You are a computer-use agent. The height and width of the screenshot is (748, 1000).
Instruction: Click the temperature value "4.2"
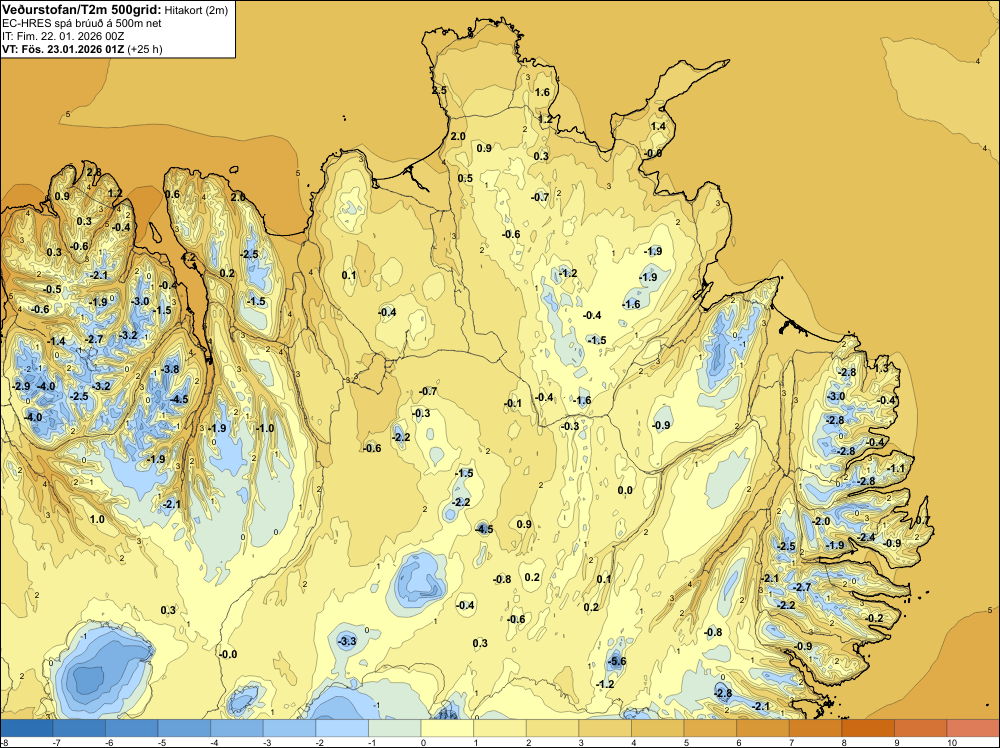point(189,258)
